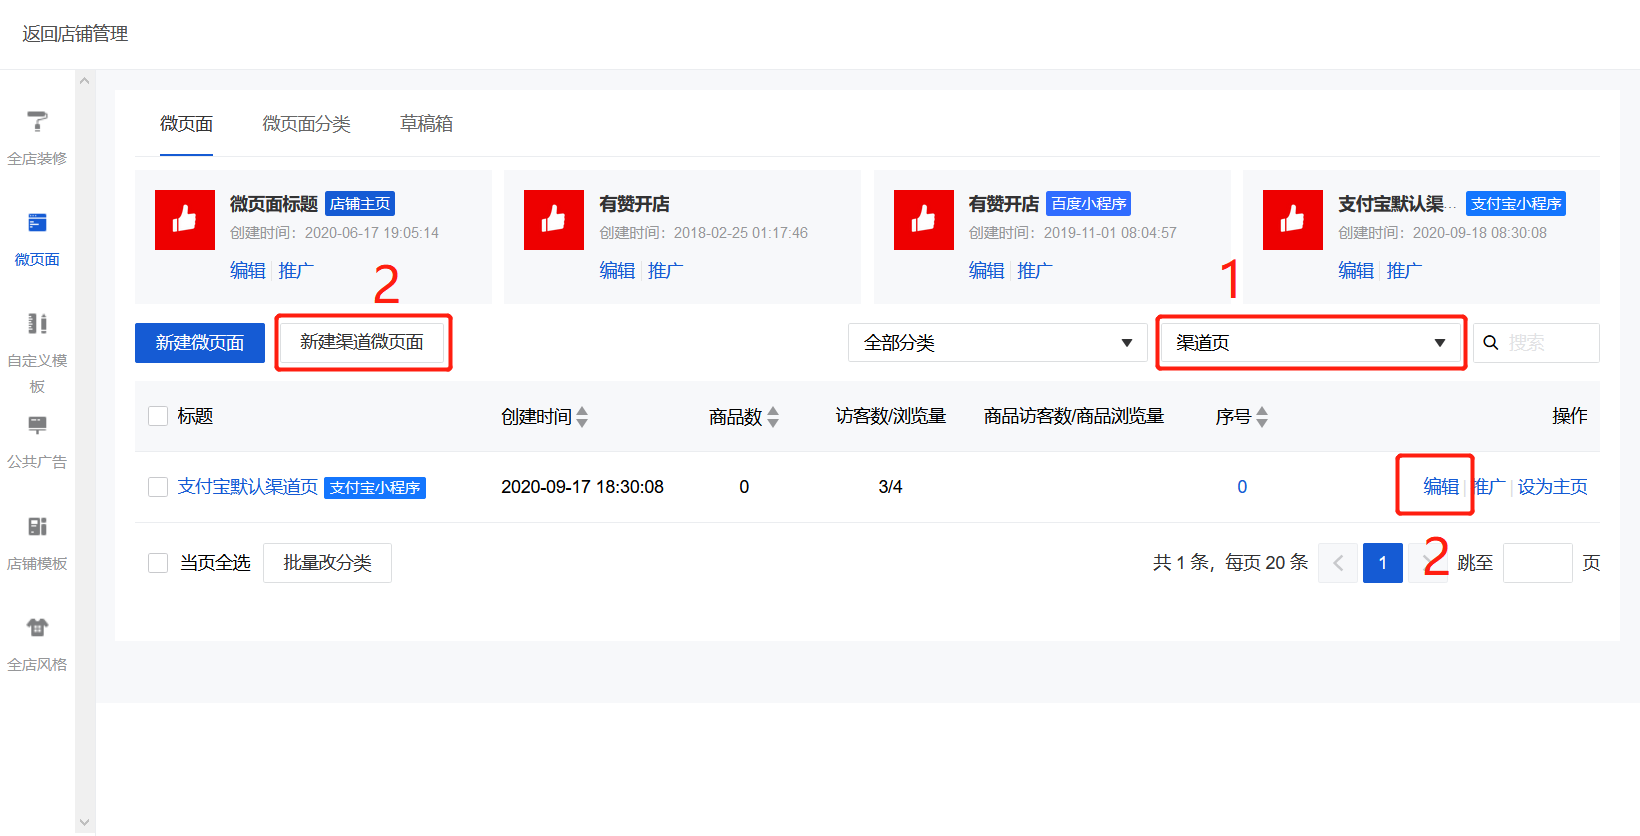Image resolution: width=1640 pixels, height=836 pixels.
Task: Sort by 创建时间 arrows
Action: tap(582, 417)
